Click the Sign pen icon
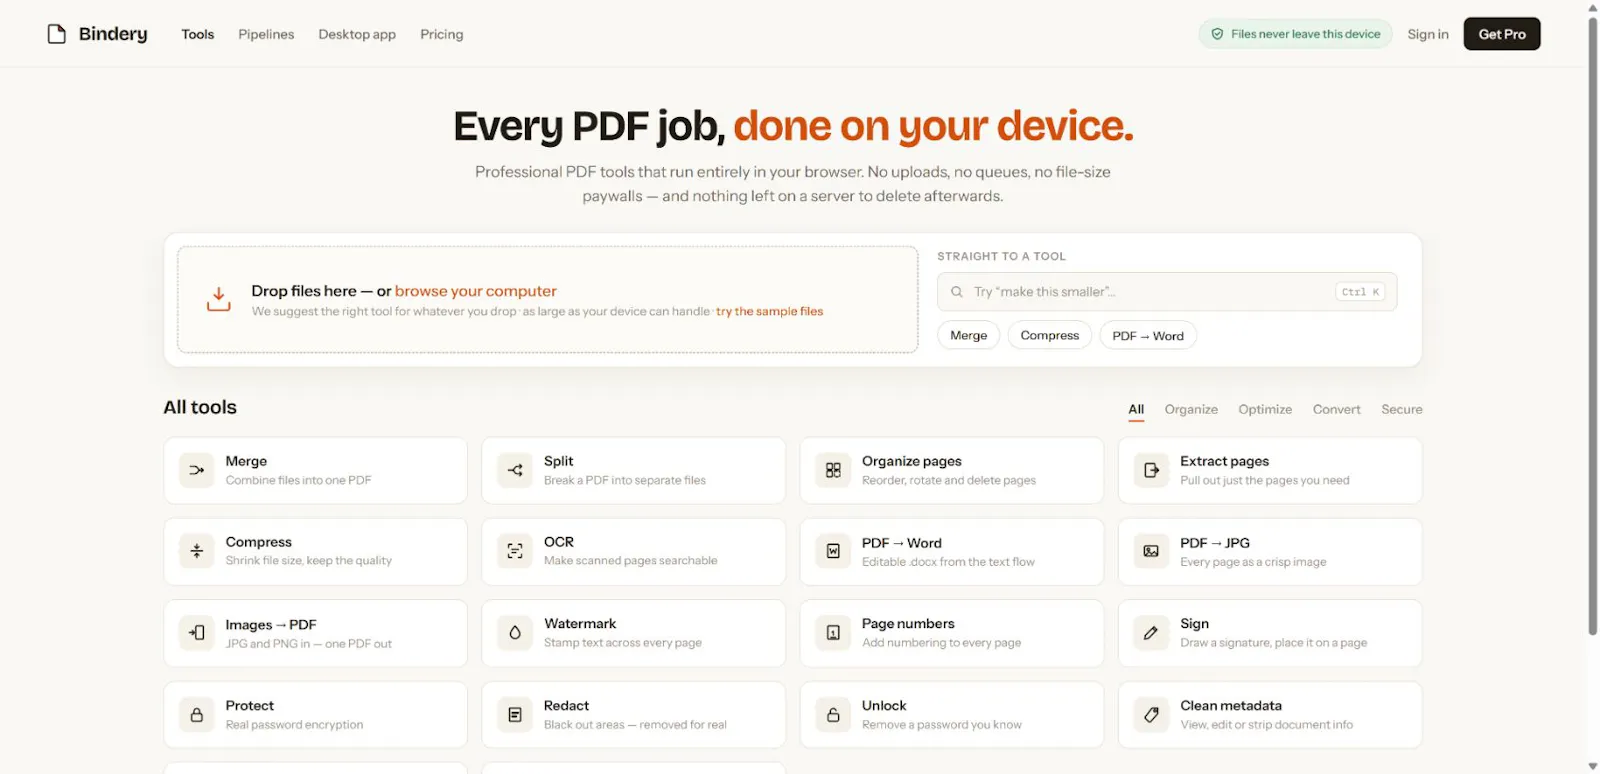Viewport: 1600px width, 774px height. point(1151,633)
